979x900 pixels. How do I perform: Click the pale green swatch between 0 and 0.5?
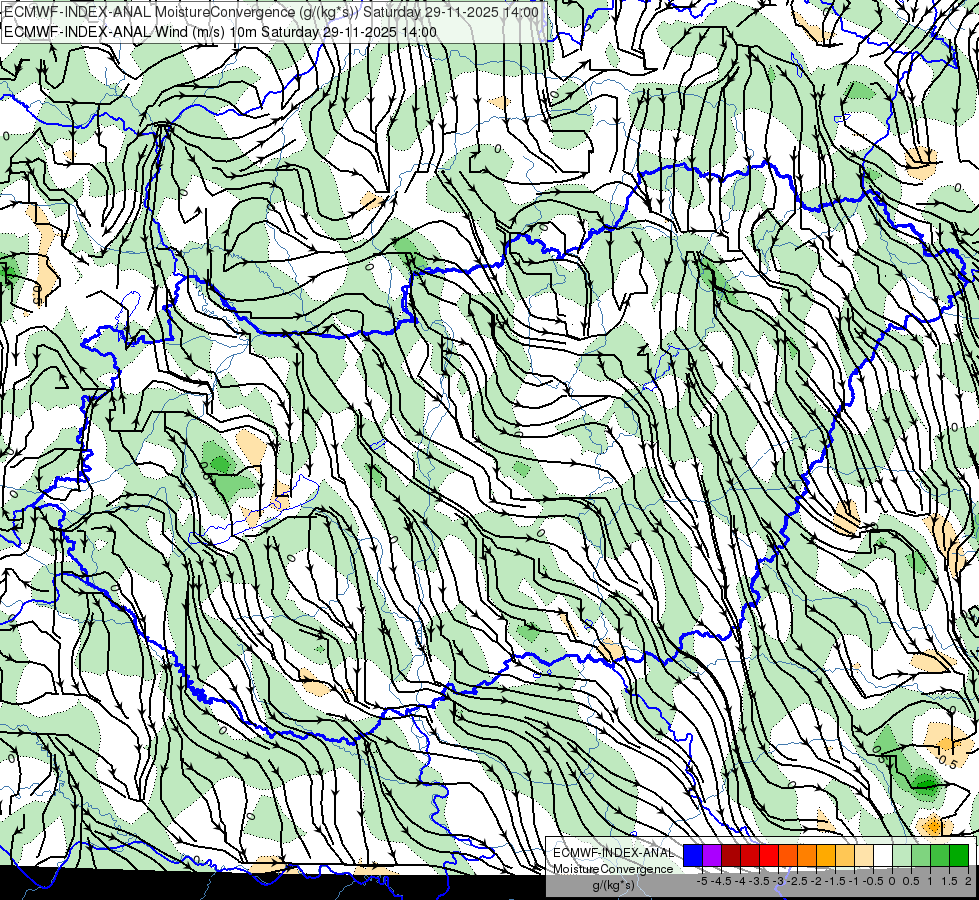coord(902,856)
